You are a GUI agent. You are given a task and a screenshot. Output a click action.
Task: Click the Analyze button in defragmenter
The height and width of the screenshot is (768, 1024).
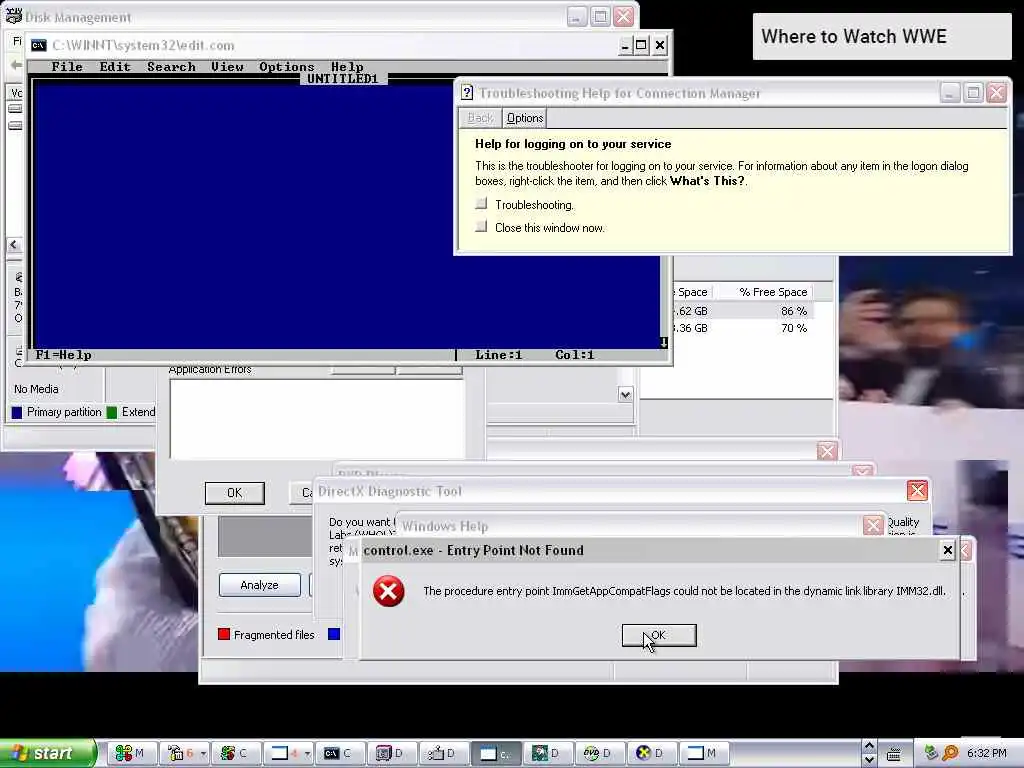pos(259,585)
